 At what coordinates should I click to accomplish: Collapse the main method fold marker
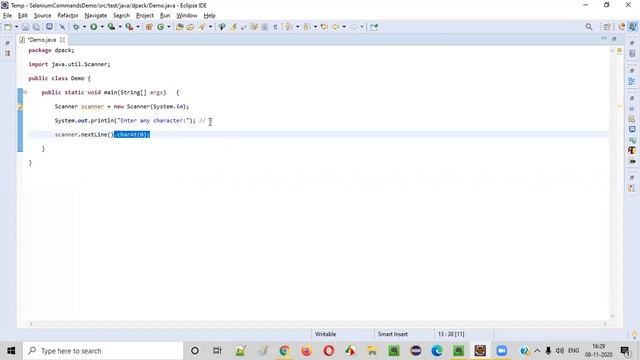[x=25, y=92]
